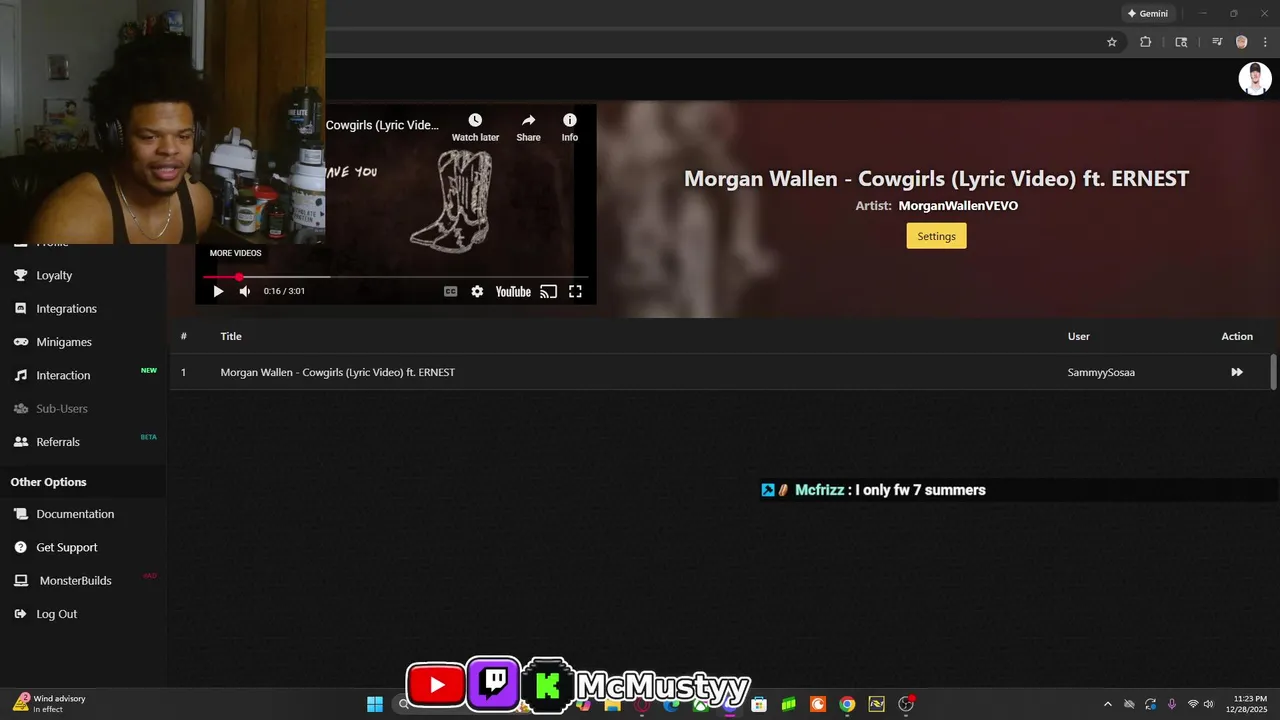Screen dimensions: 1280x720
Task: Open the volume tray icon
Action: (x=1209, y=704)
